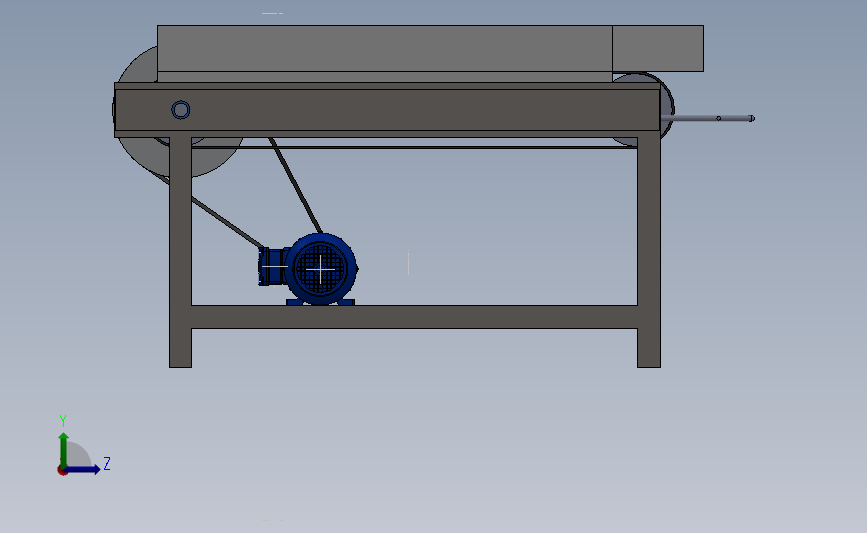Screen dimensions: 867x533
Task: Pick the motor's flanged end housing
Action: [271, 266]
